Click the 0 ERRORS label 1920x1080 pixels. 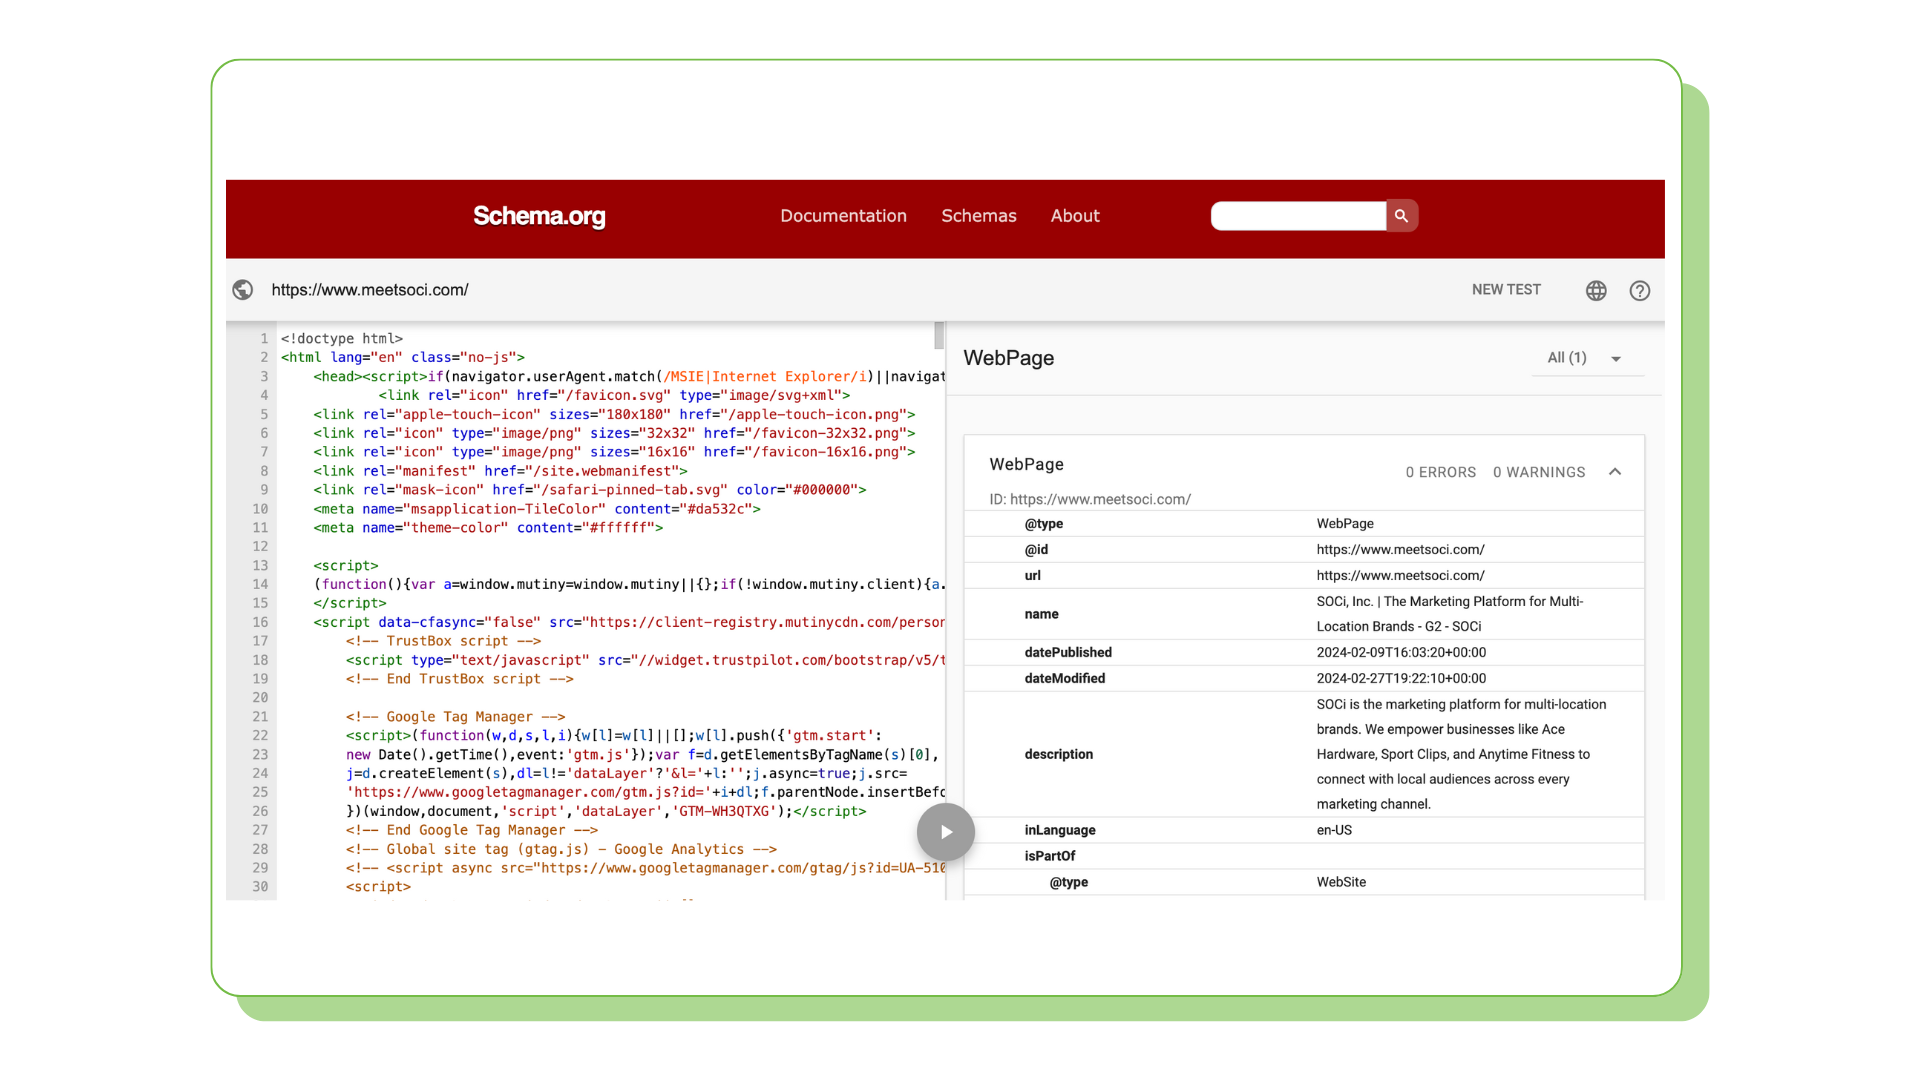pos(1440,472)
